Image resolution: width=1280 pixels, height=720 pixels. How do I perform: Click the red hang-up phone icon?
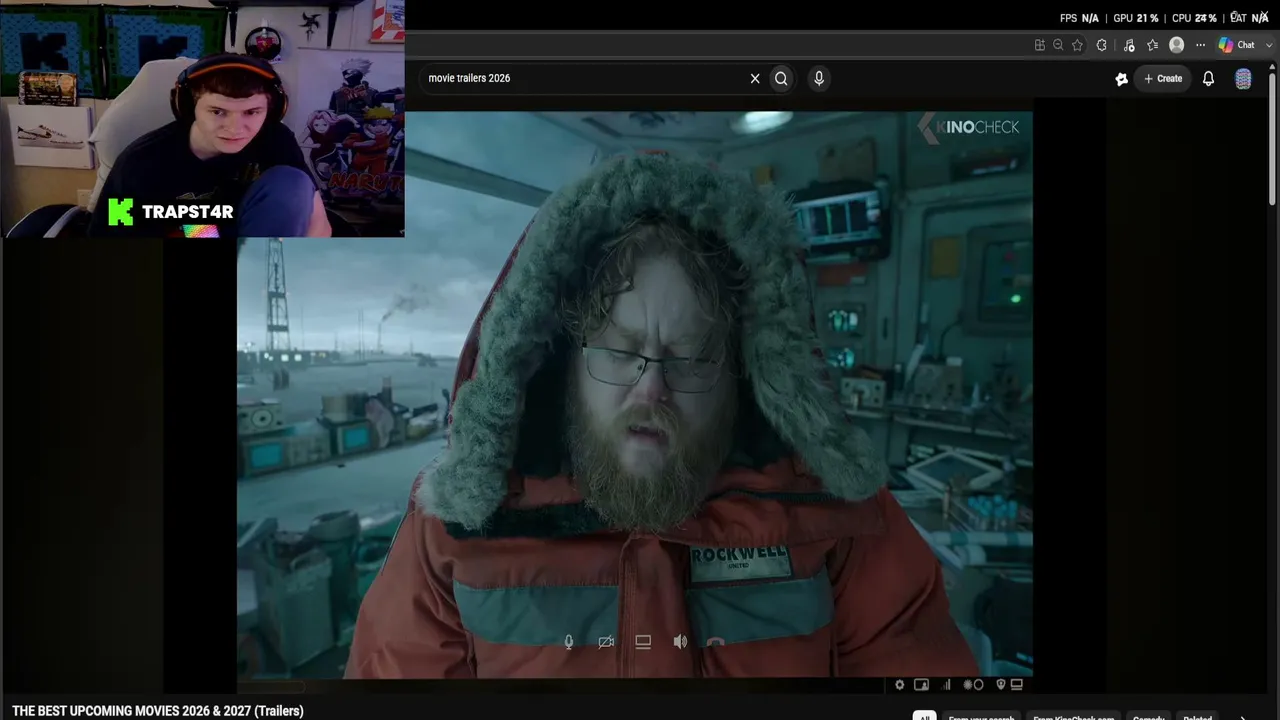[x=715, y=642]
